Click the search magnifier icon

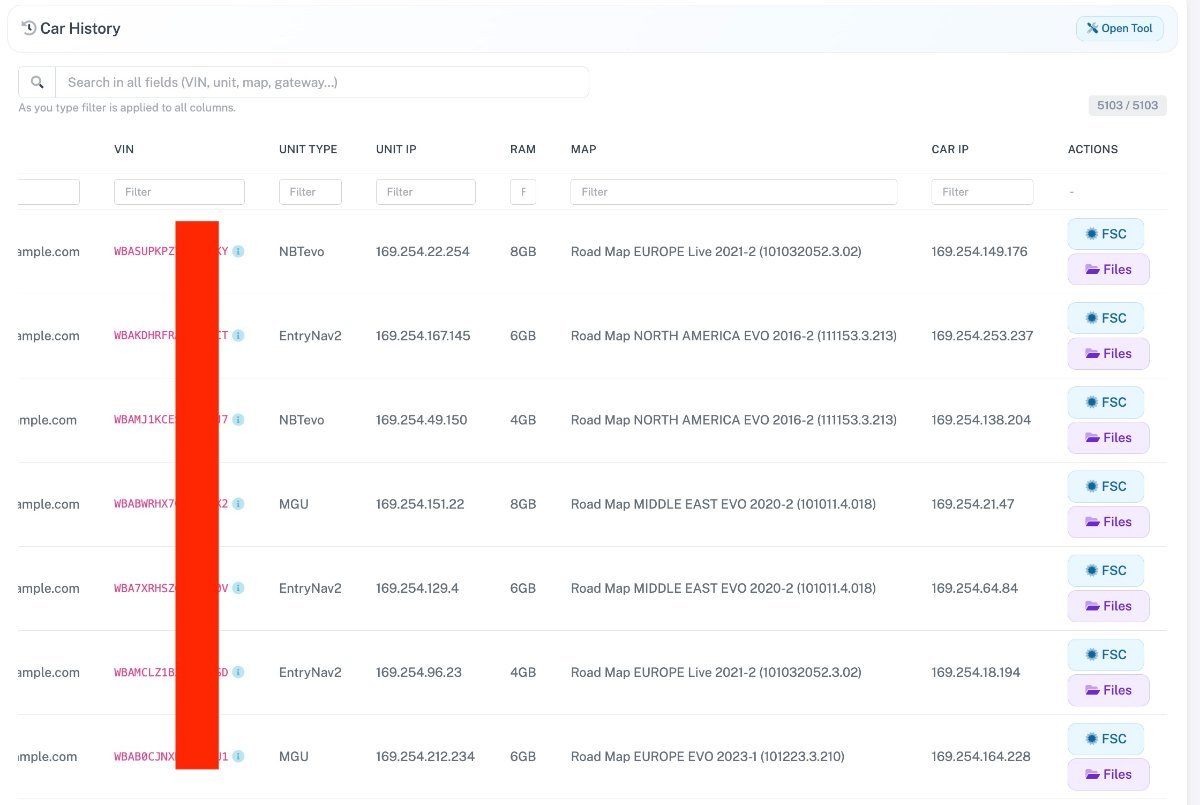[x=37, y=82]
